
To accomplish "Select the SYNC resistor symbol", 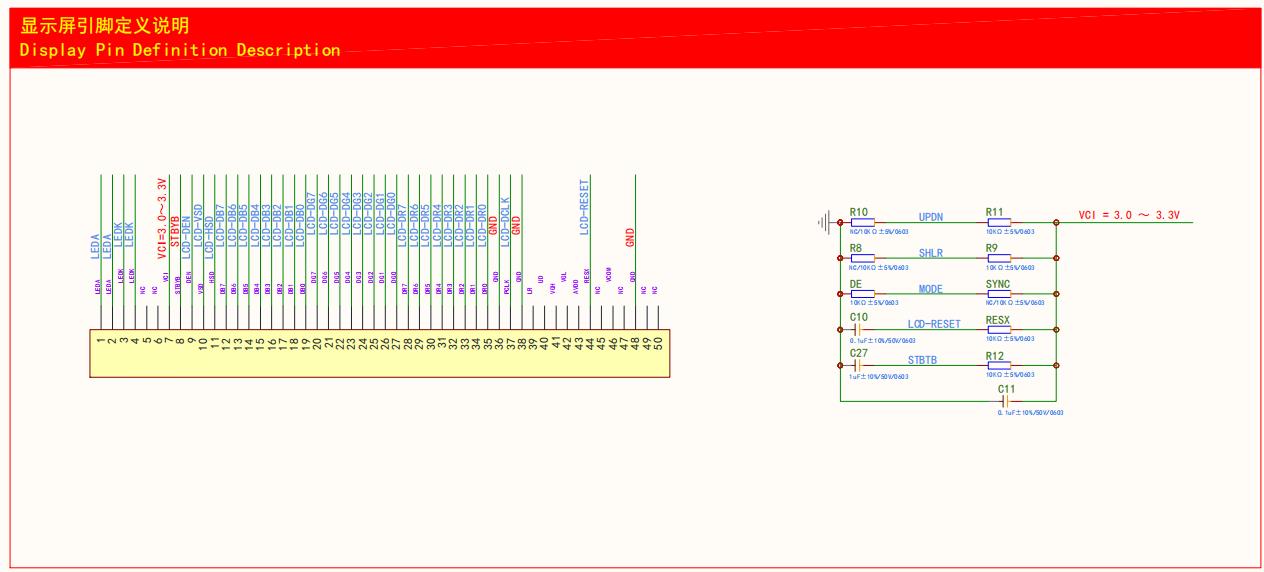I will (998, 294).
